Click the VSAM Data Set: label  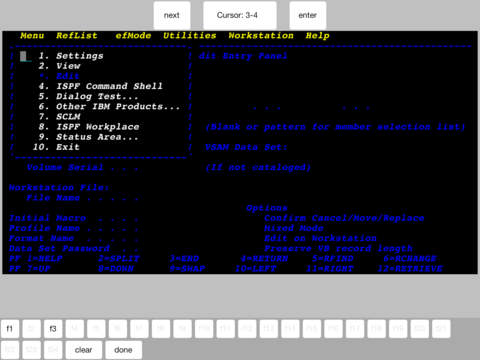246,147
